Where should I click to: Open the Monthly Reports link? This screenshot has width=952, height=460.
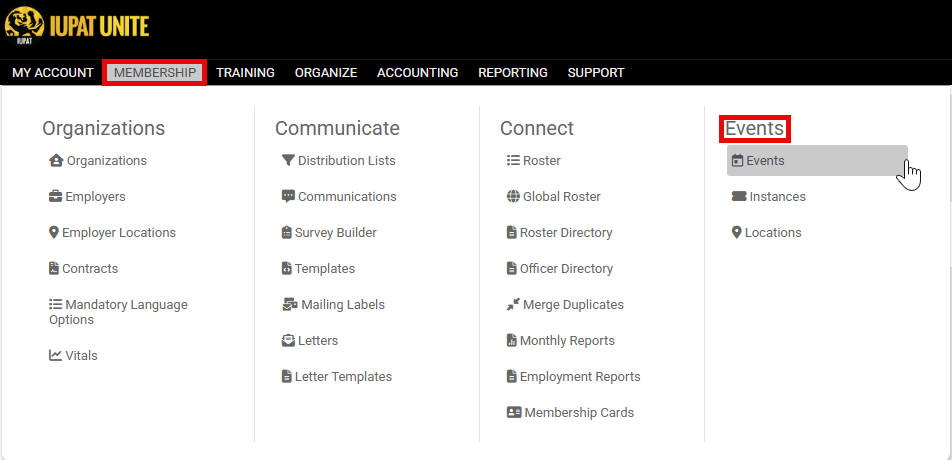click(x=567, y=340)
